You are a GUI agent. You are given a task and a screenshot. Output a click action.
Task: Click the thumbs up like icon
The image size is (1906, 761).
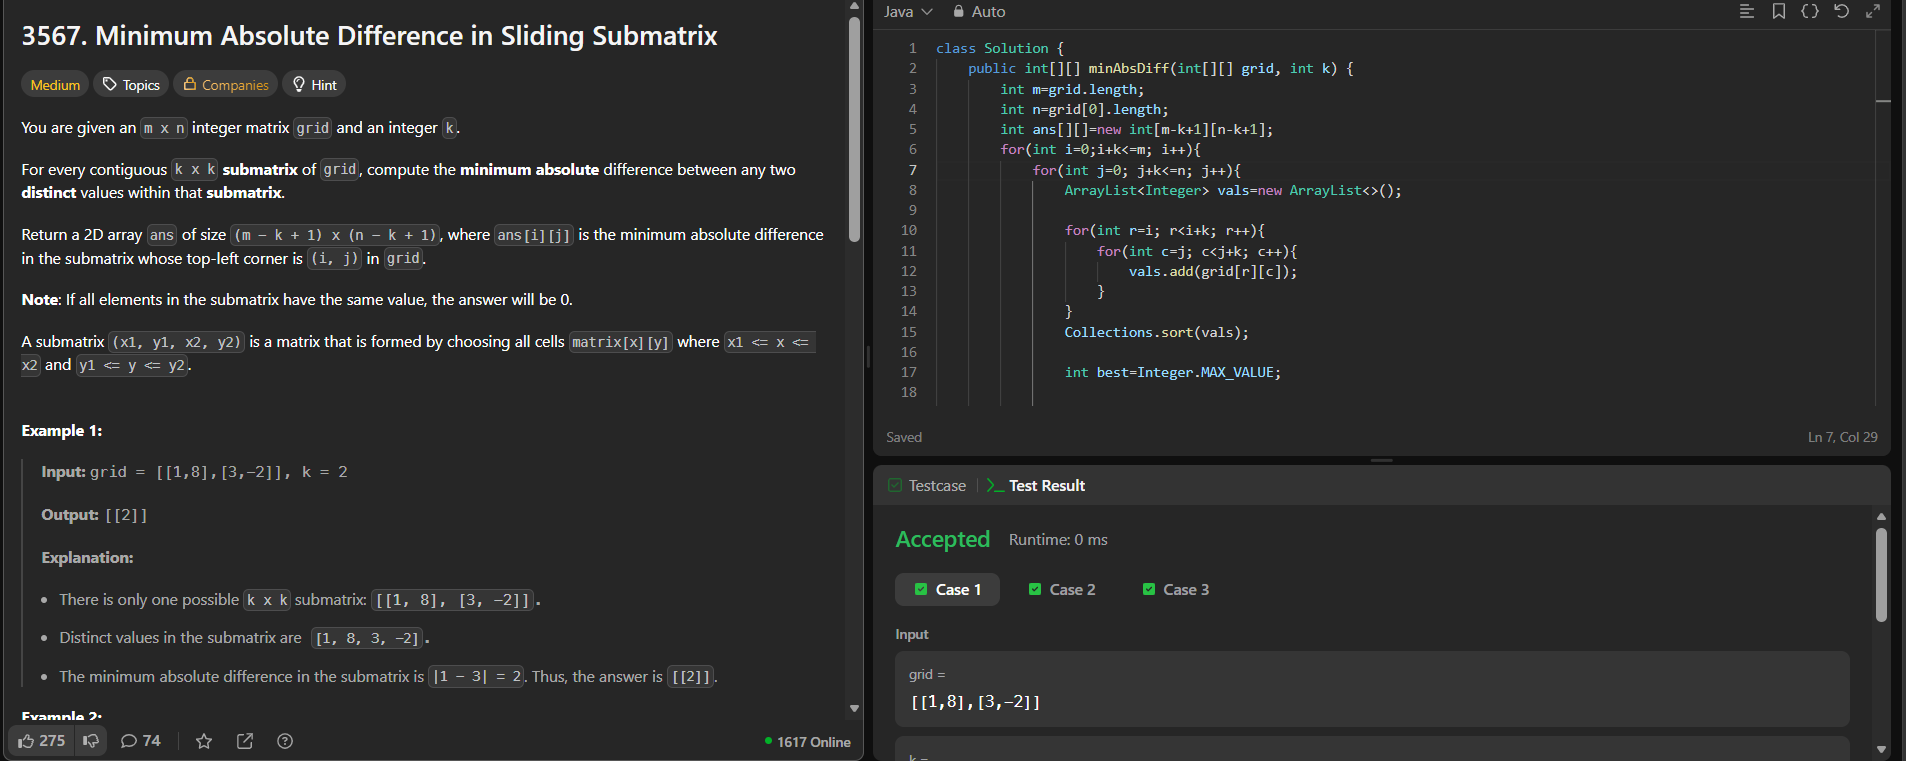27,741
